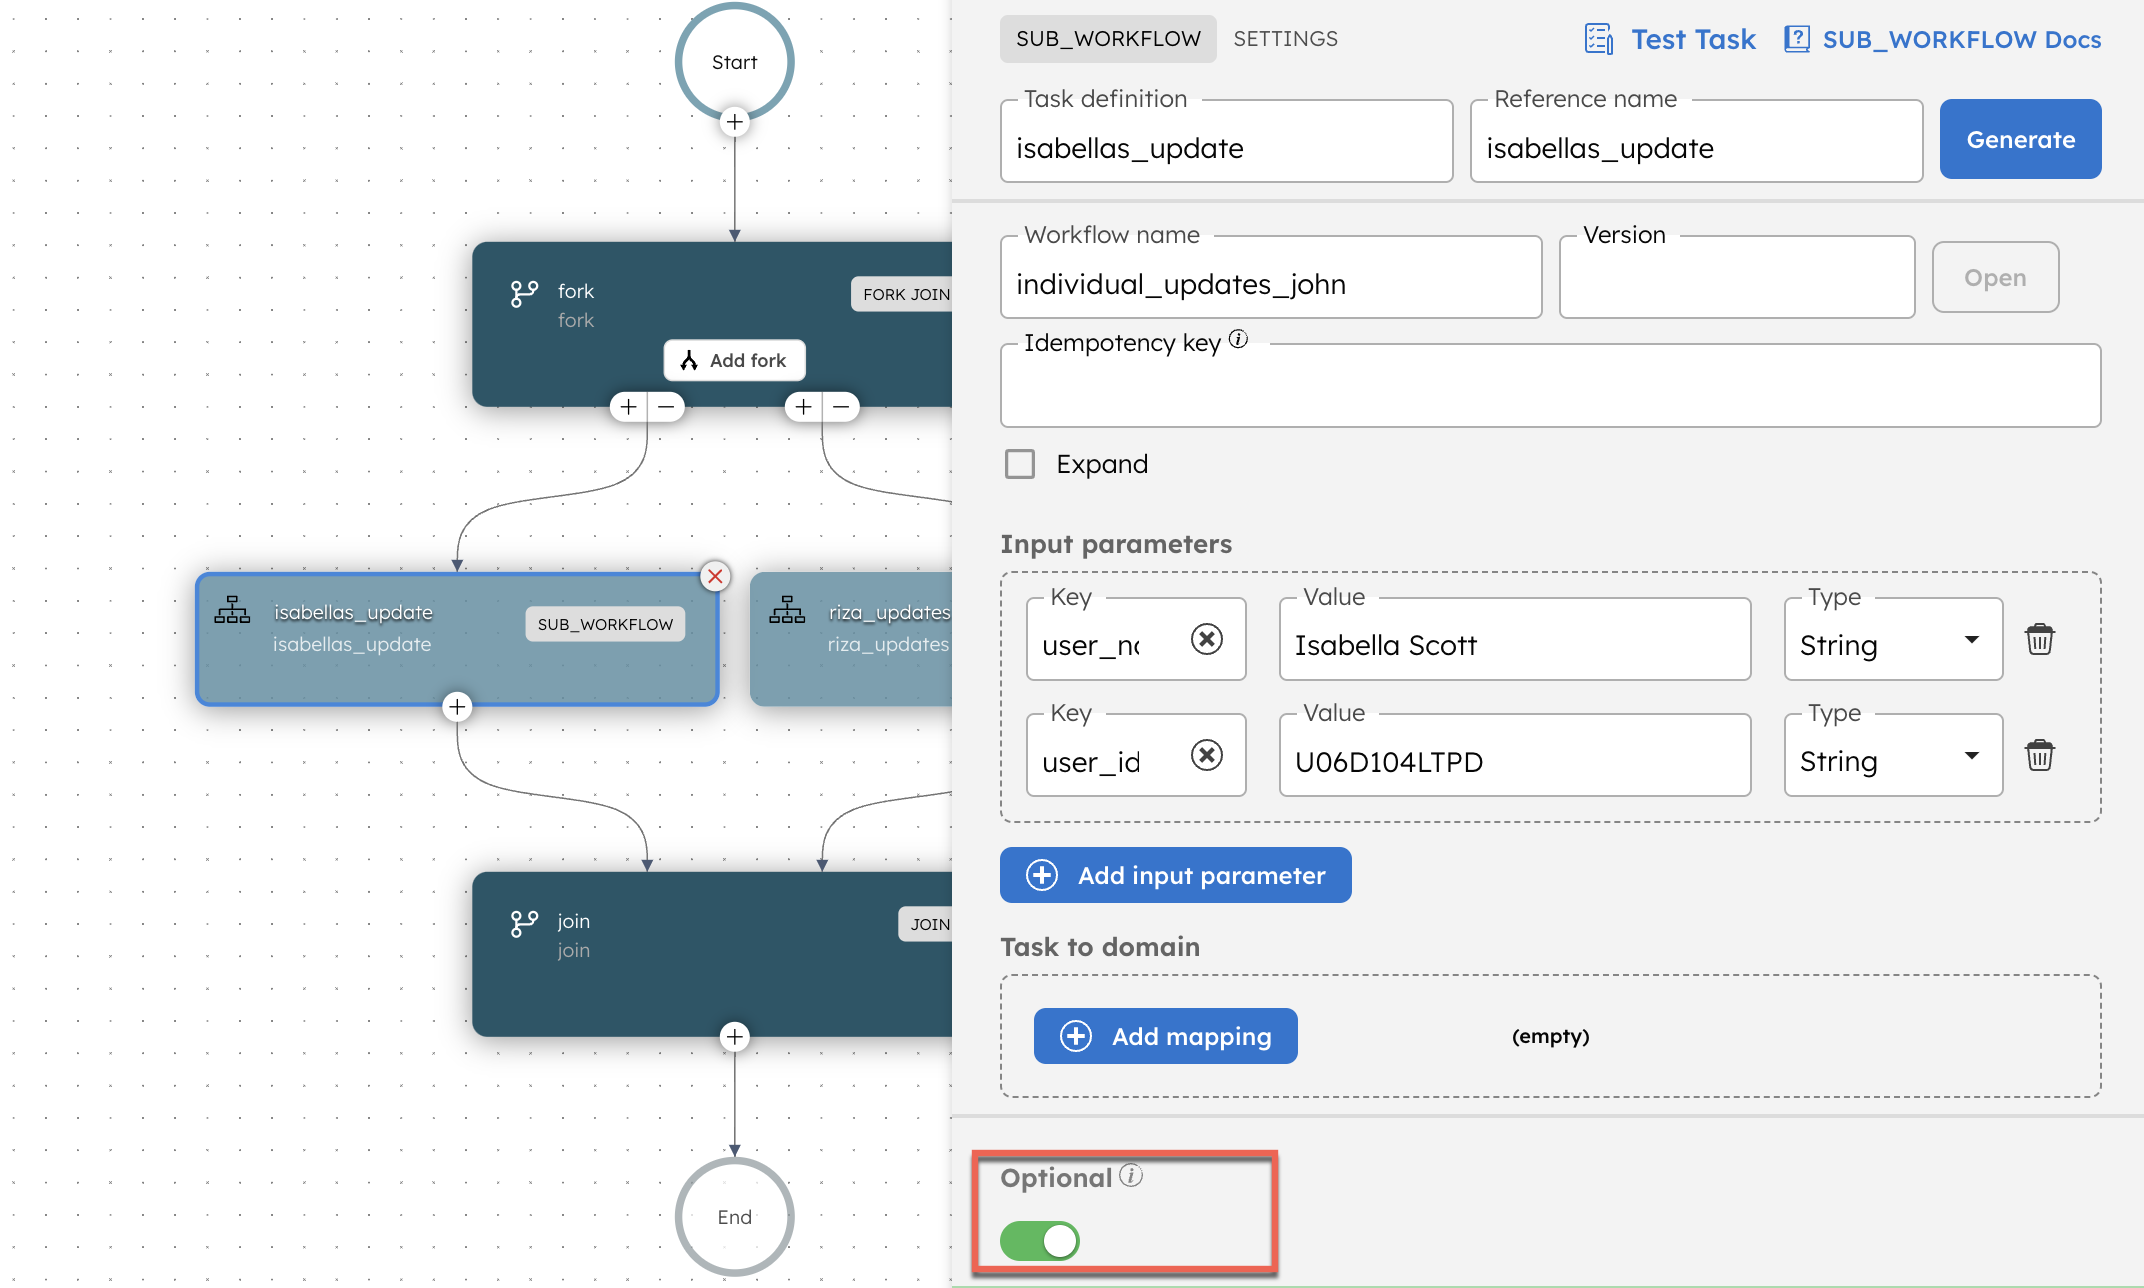Click the SUB_WORKFLOW badge on isabellas_update node

click(x=605, y=624)
